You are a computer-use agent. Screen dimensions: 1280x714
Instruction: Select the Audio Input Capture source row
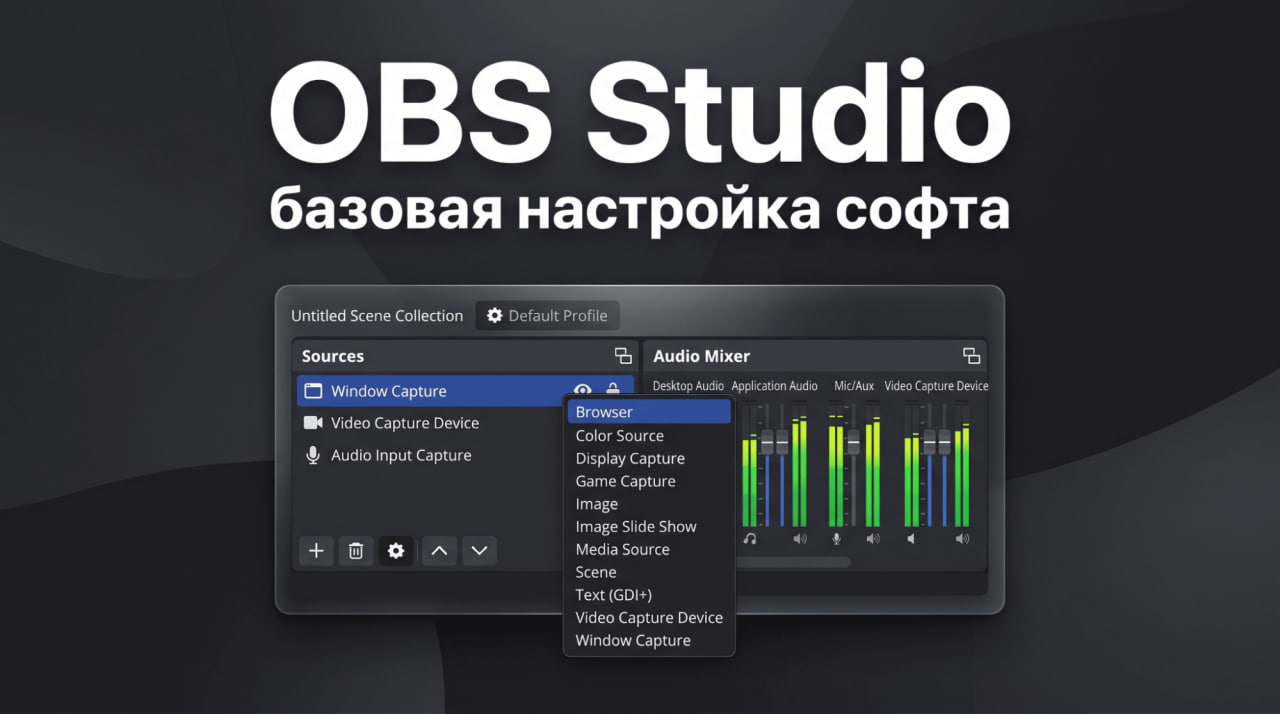pos(430,455)
